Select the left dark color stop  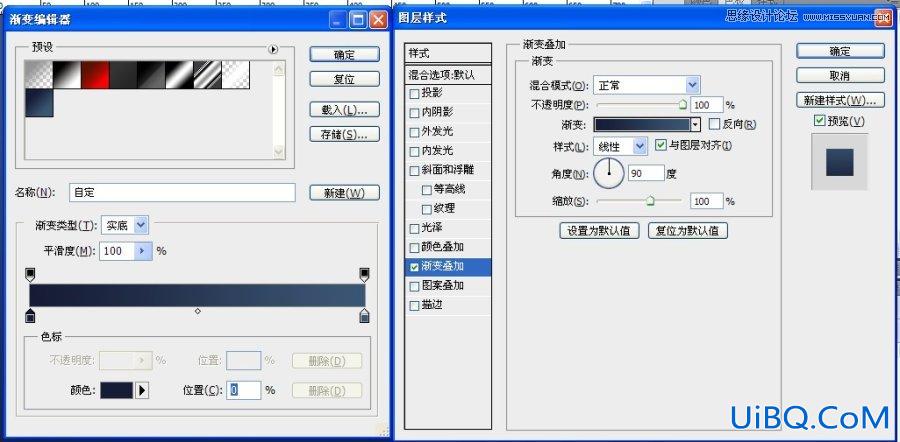[30, 316]
